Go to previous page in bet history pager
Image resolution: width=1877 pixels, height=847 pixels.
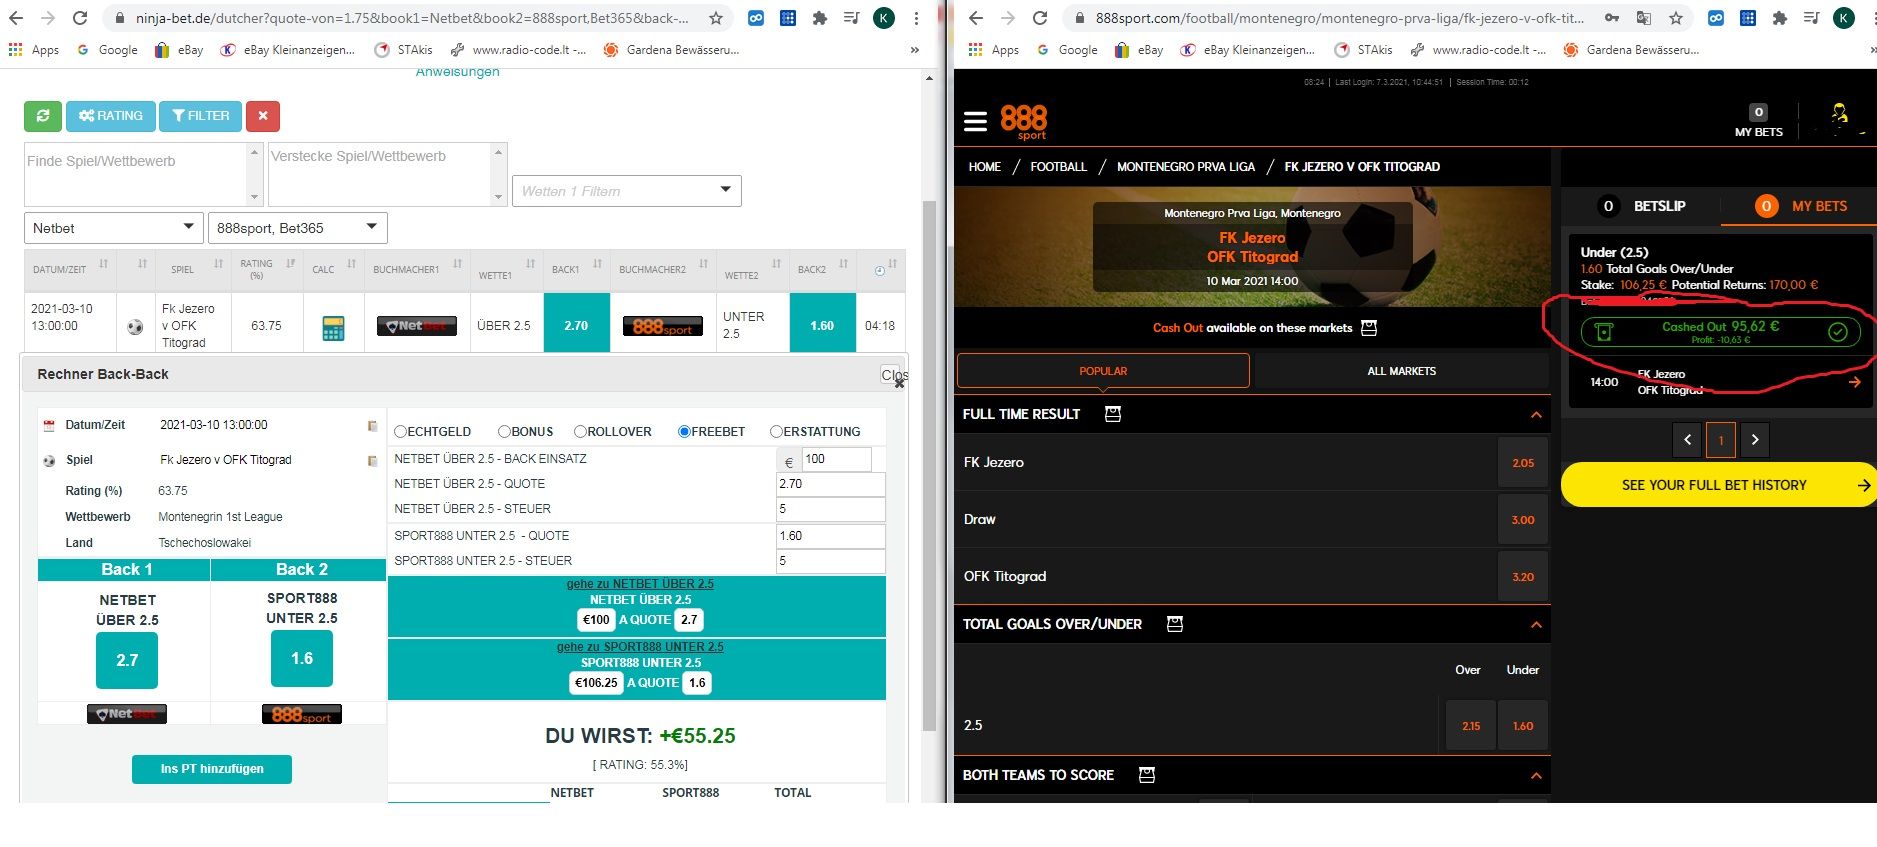[x=1687, y=440]
